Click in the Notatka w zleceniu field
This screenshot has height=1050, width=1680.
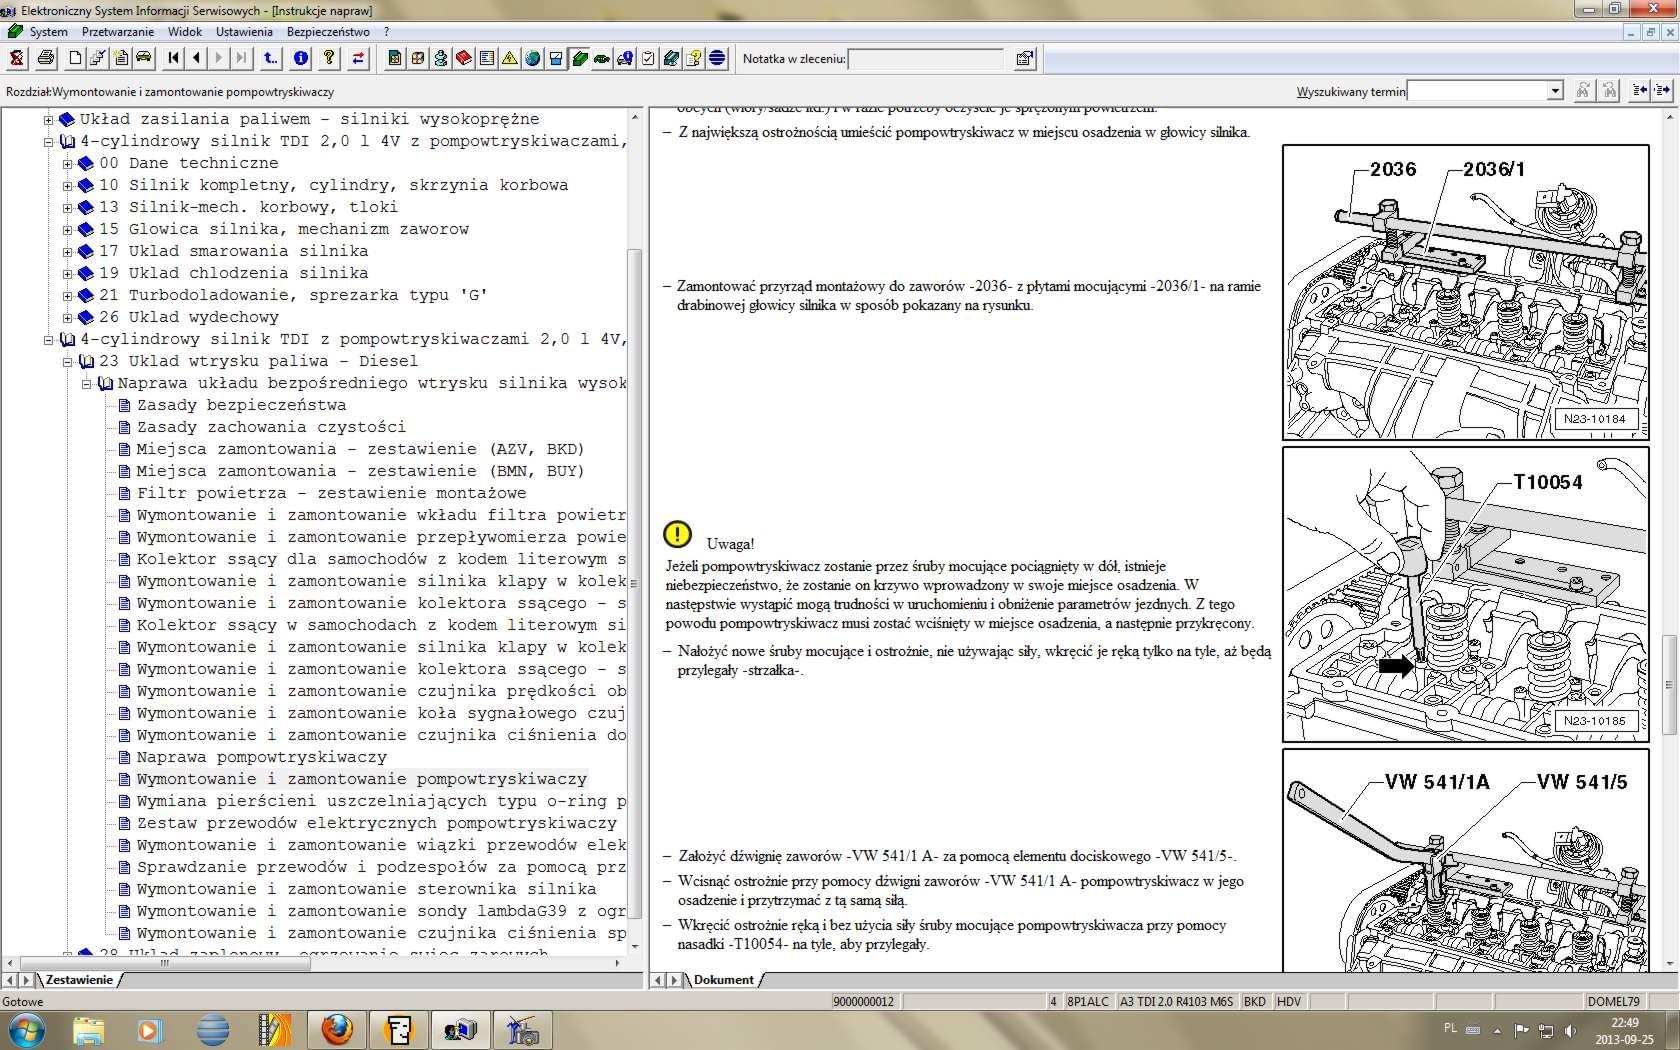pyautogui.click(x=926, y=59)
